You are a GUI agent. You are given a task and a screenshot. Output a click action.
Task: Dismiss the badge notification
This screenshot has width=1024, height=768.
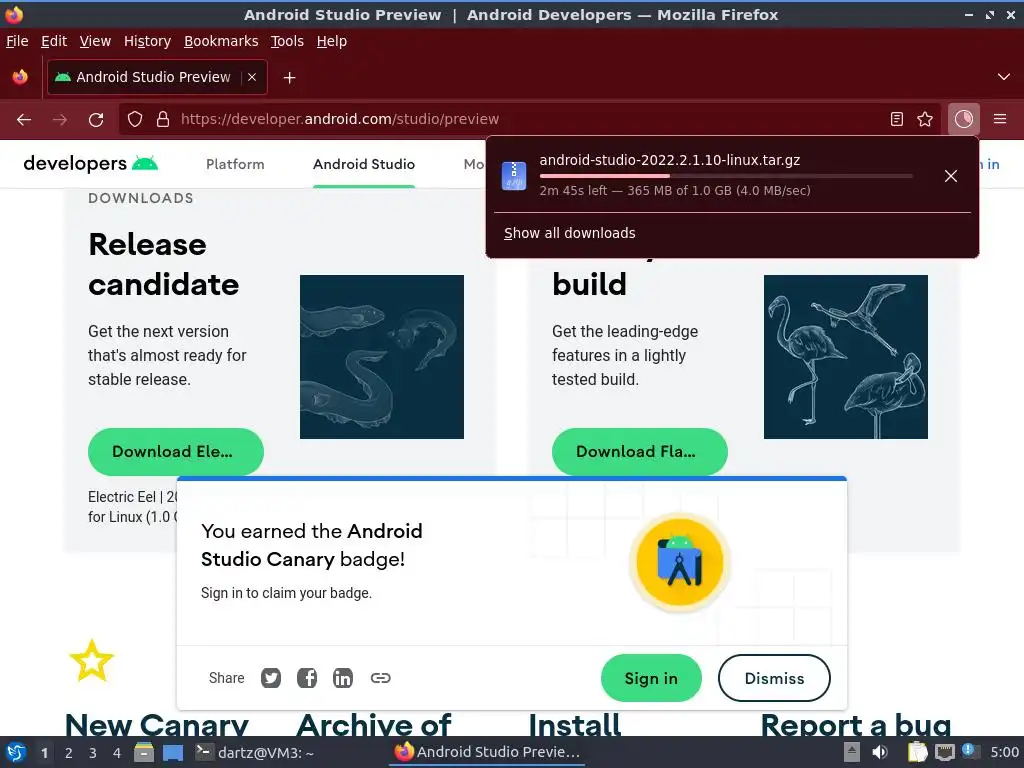(x=774, y=678)
